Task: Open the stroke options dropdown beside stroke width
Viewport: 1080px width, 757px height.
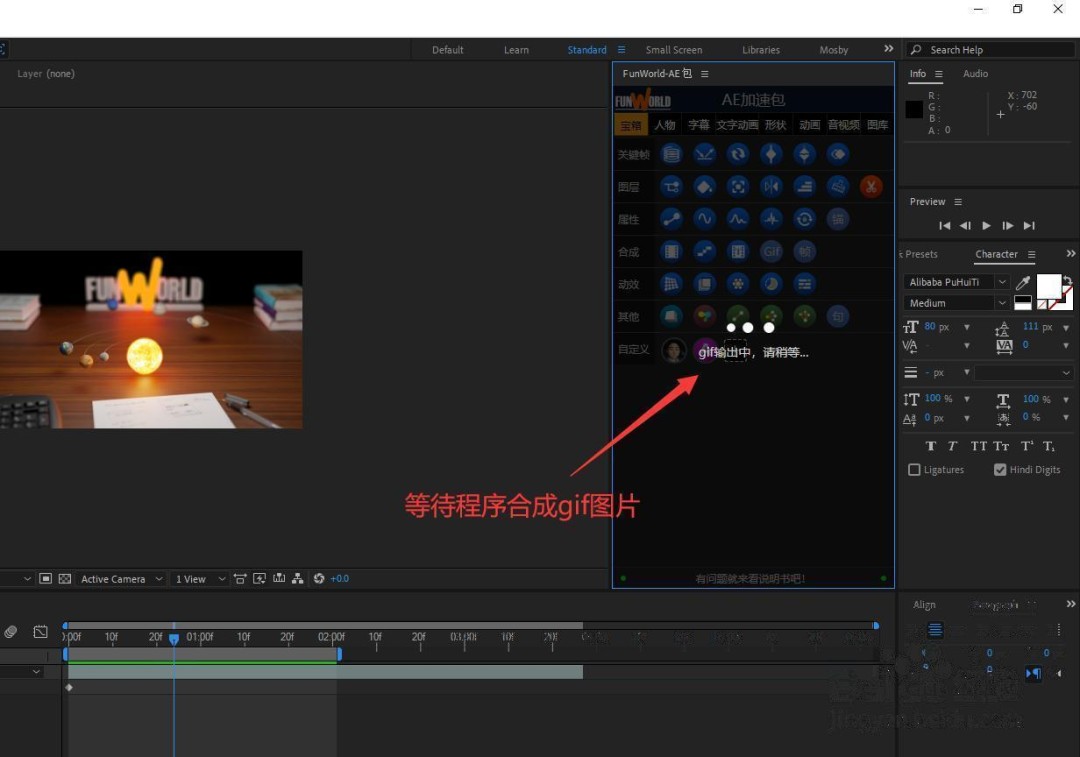Action: click(1024, 373)
